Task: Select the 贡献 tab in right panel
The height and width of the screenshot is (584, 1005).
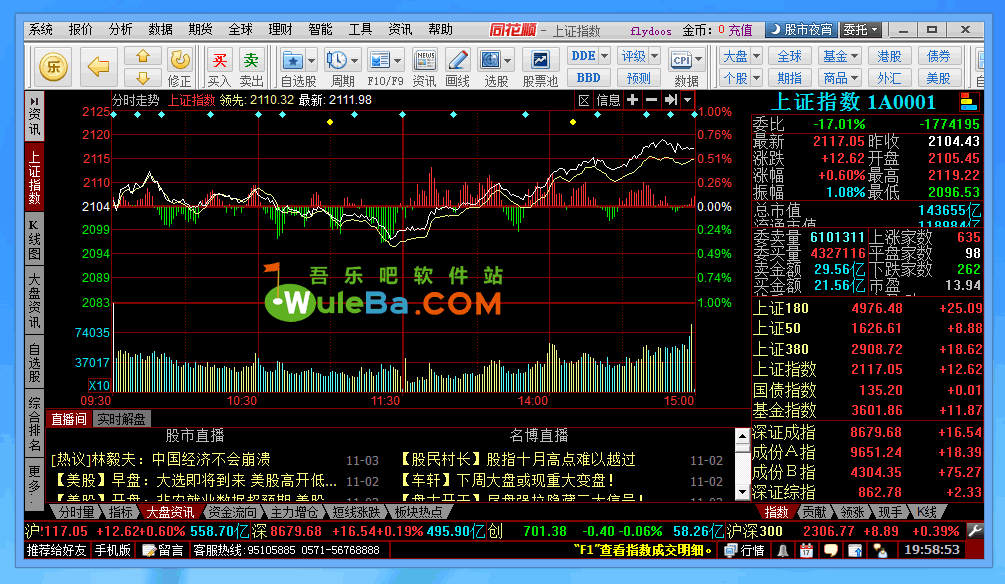Action: coord(815,512)
